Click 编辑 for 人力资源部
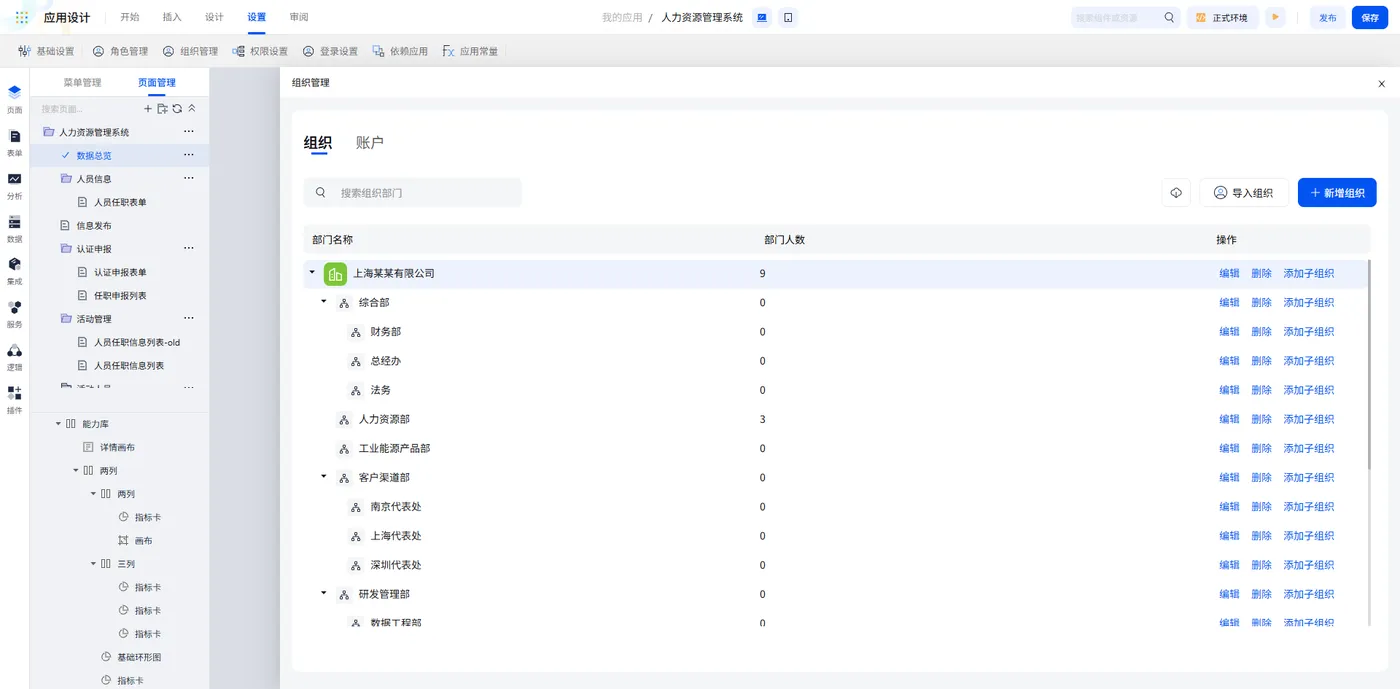This screenshot has width=1400, height=689. pyautogui.click(x=1229, y=419)
